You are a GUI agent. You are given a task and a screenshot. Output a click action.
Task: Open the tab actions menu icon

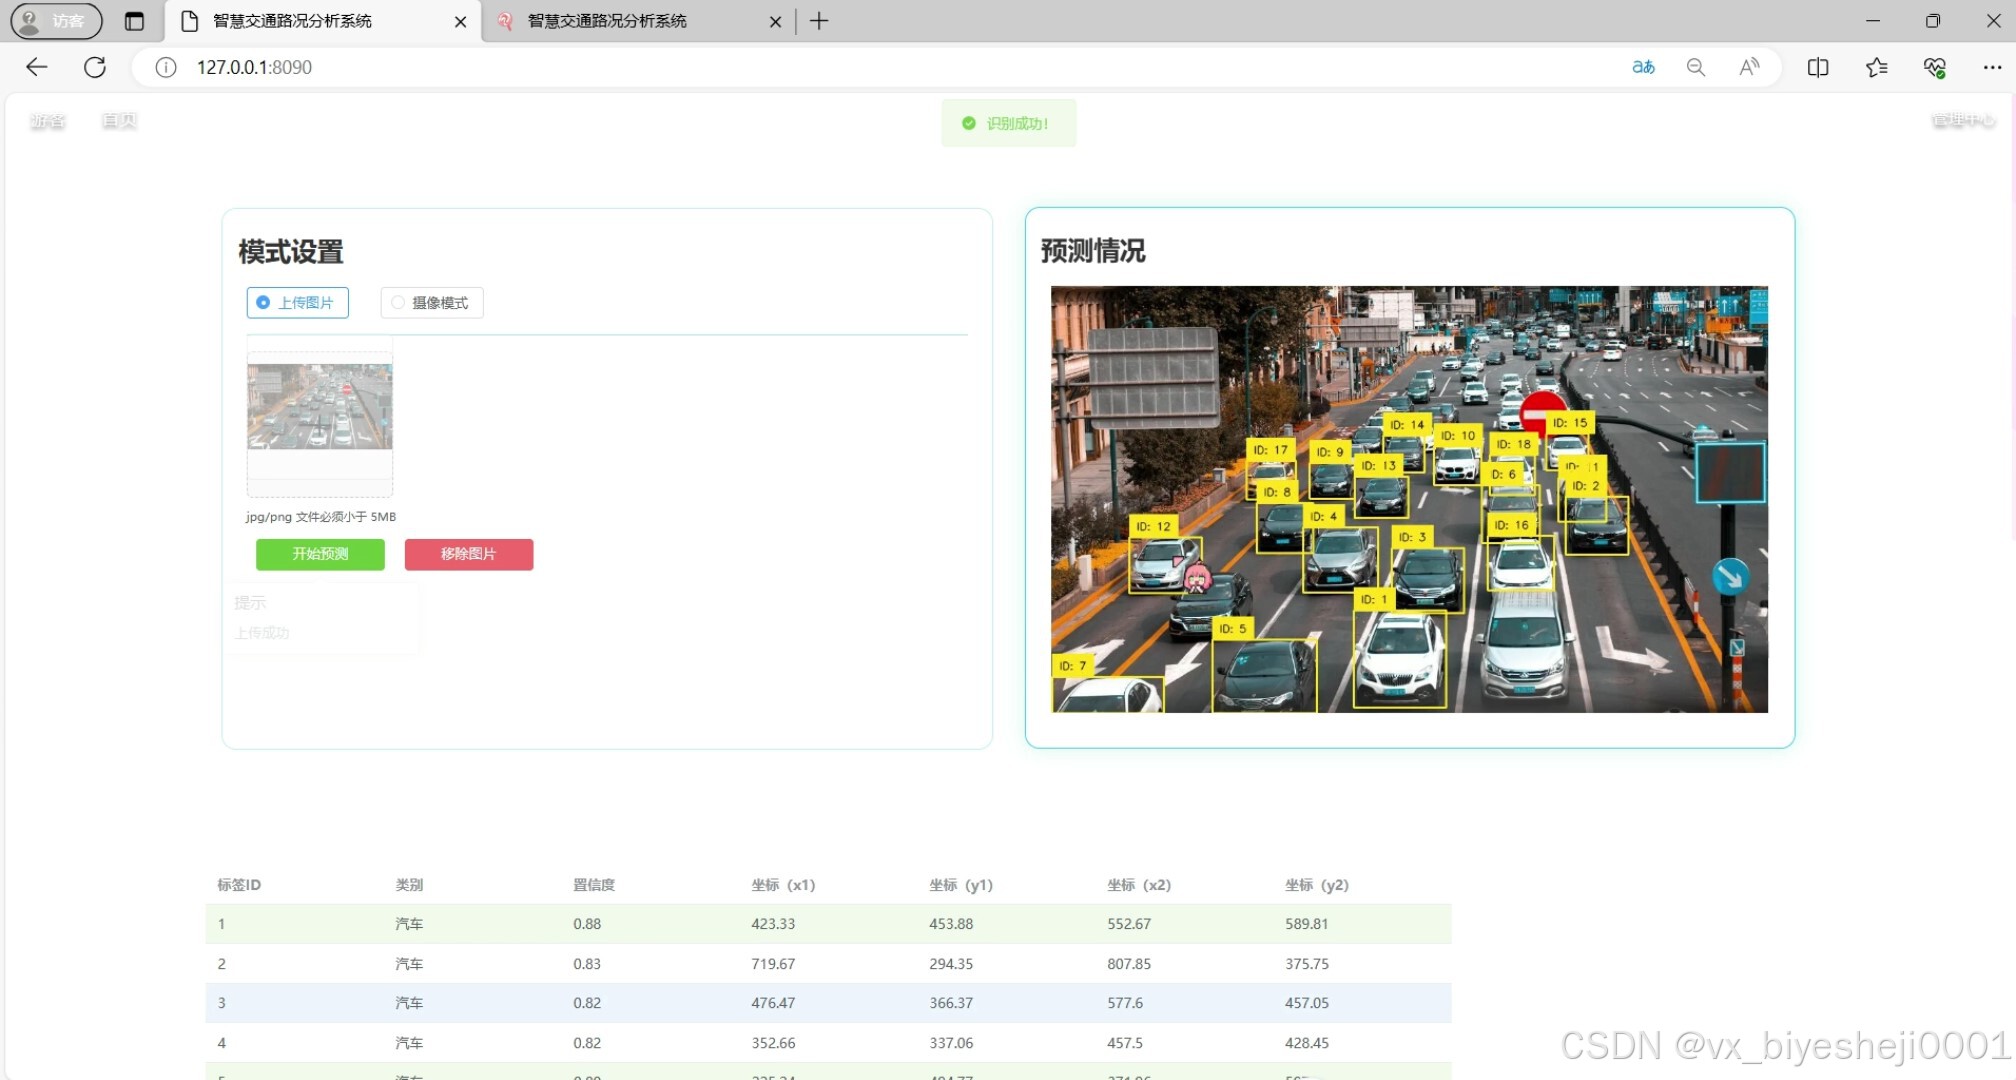pos(134,21)
